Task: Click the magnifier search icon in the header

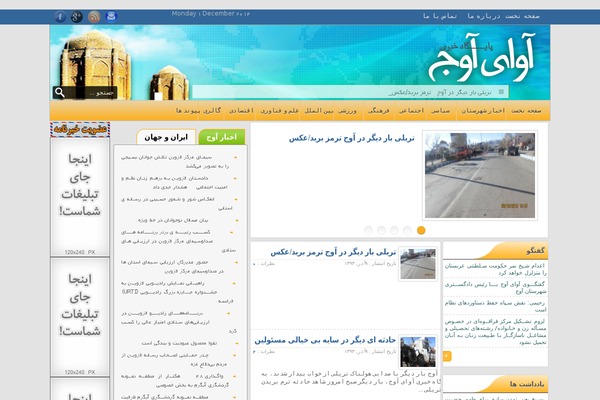Action: (60, 92)
